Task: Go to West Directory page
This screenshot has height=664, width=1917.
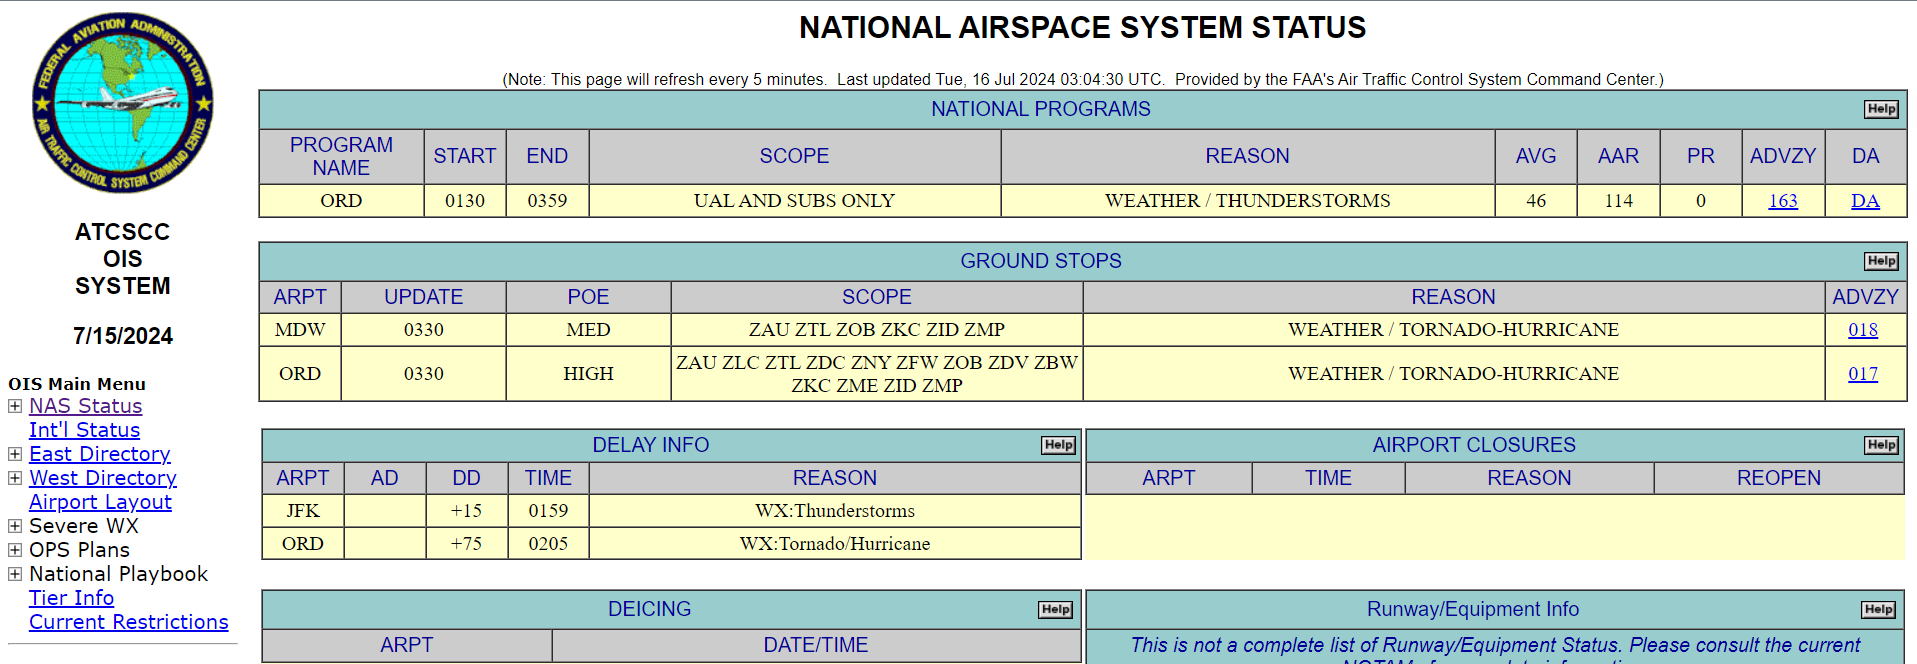Action: point(103,478)
